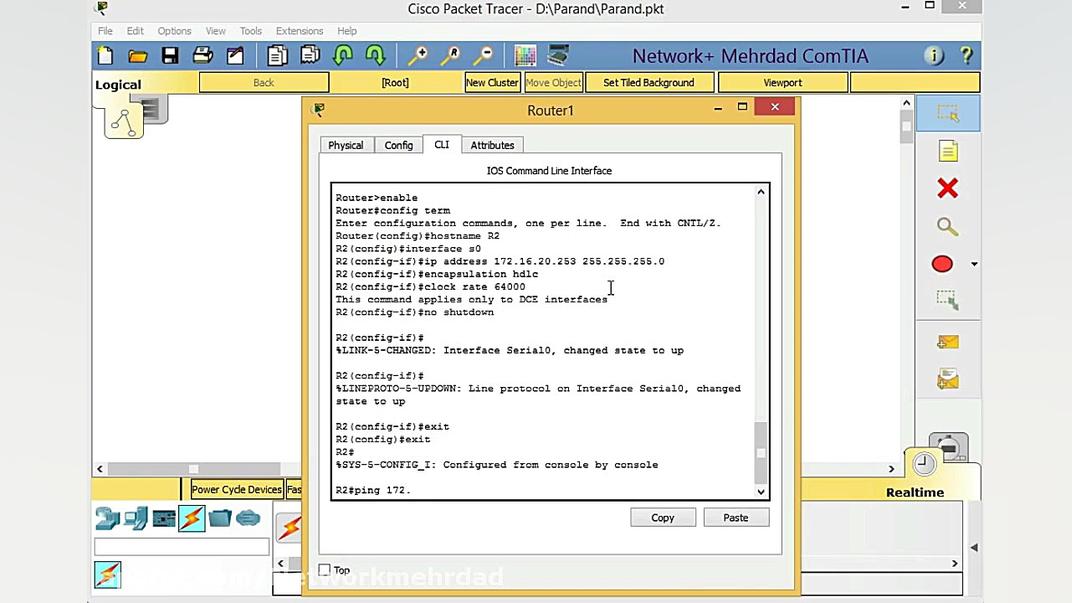
Task: Open the shape tool dropdown arrow
Action: (974, 264)
